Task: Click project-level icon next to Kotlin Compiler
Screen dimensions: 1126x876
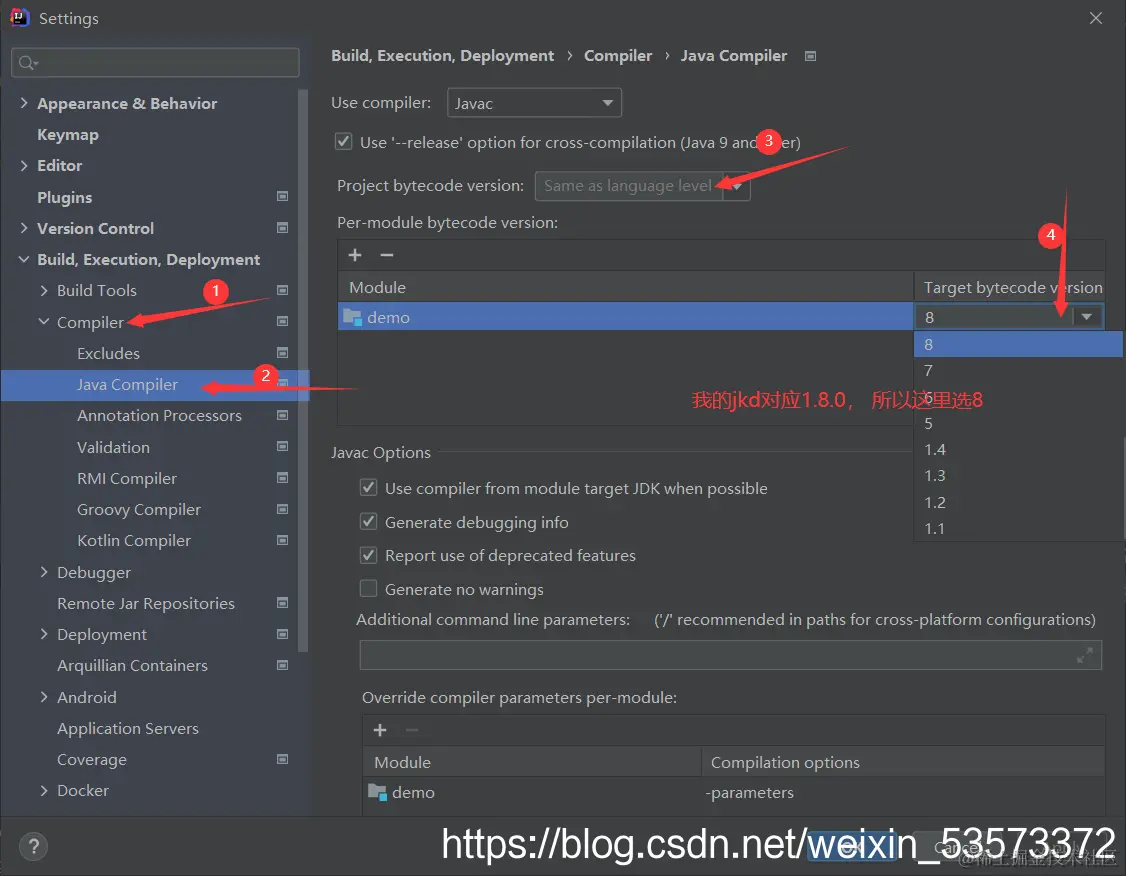Action: [x=282, y=540]
